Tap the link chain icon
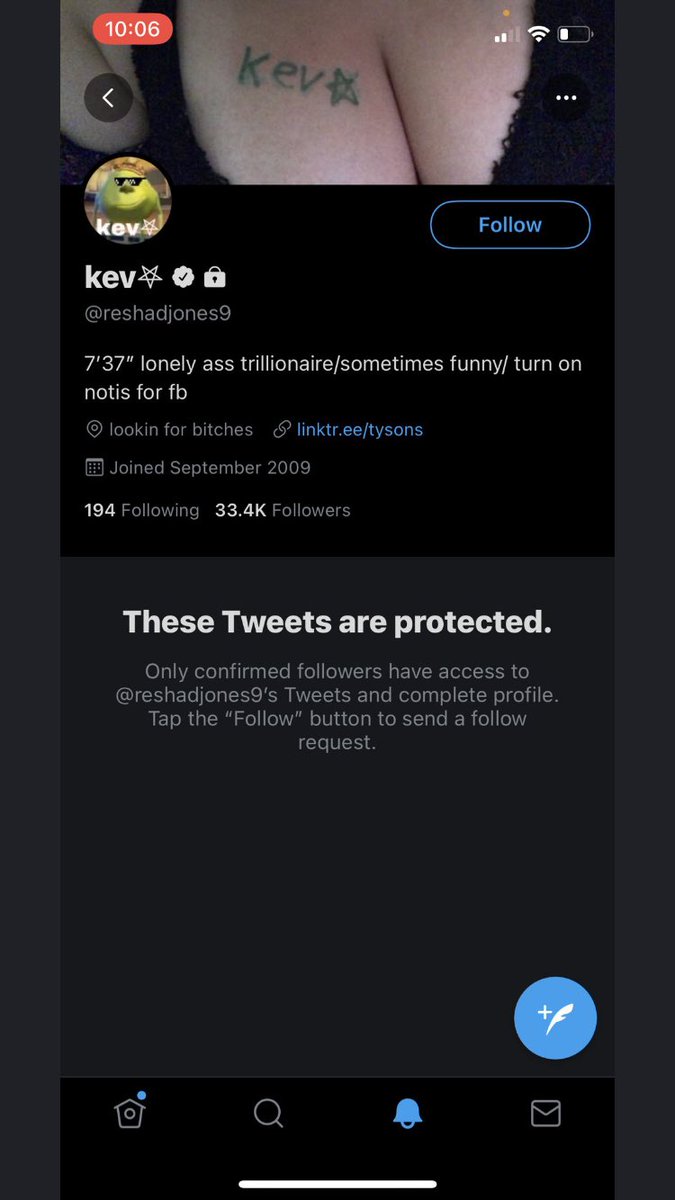Viewport: 675px width, 1200px height. tap(282, 430)
